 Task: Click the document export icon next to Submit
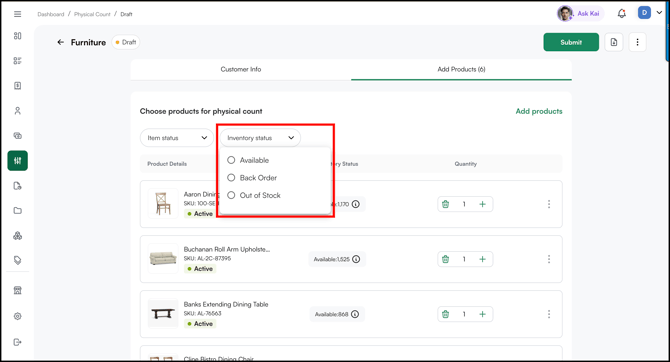614,42
